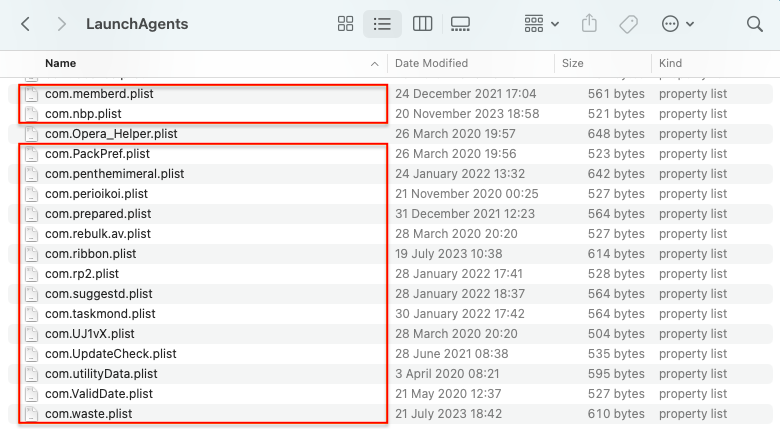Toggle sort direction arrow in Name column
Viewport: 780px width, 431px height.
point(375,64)
